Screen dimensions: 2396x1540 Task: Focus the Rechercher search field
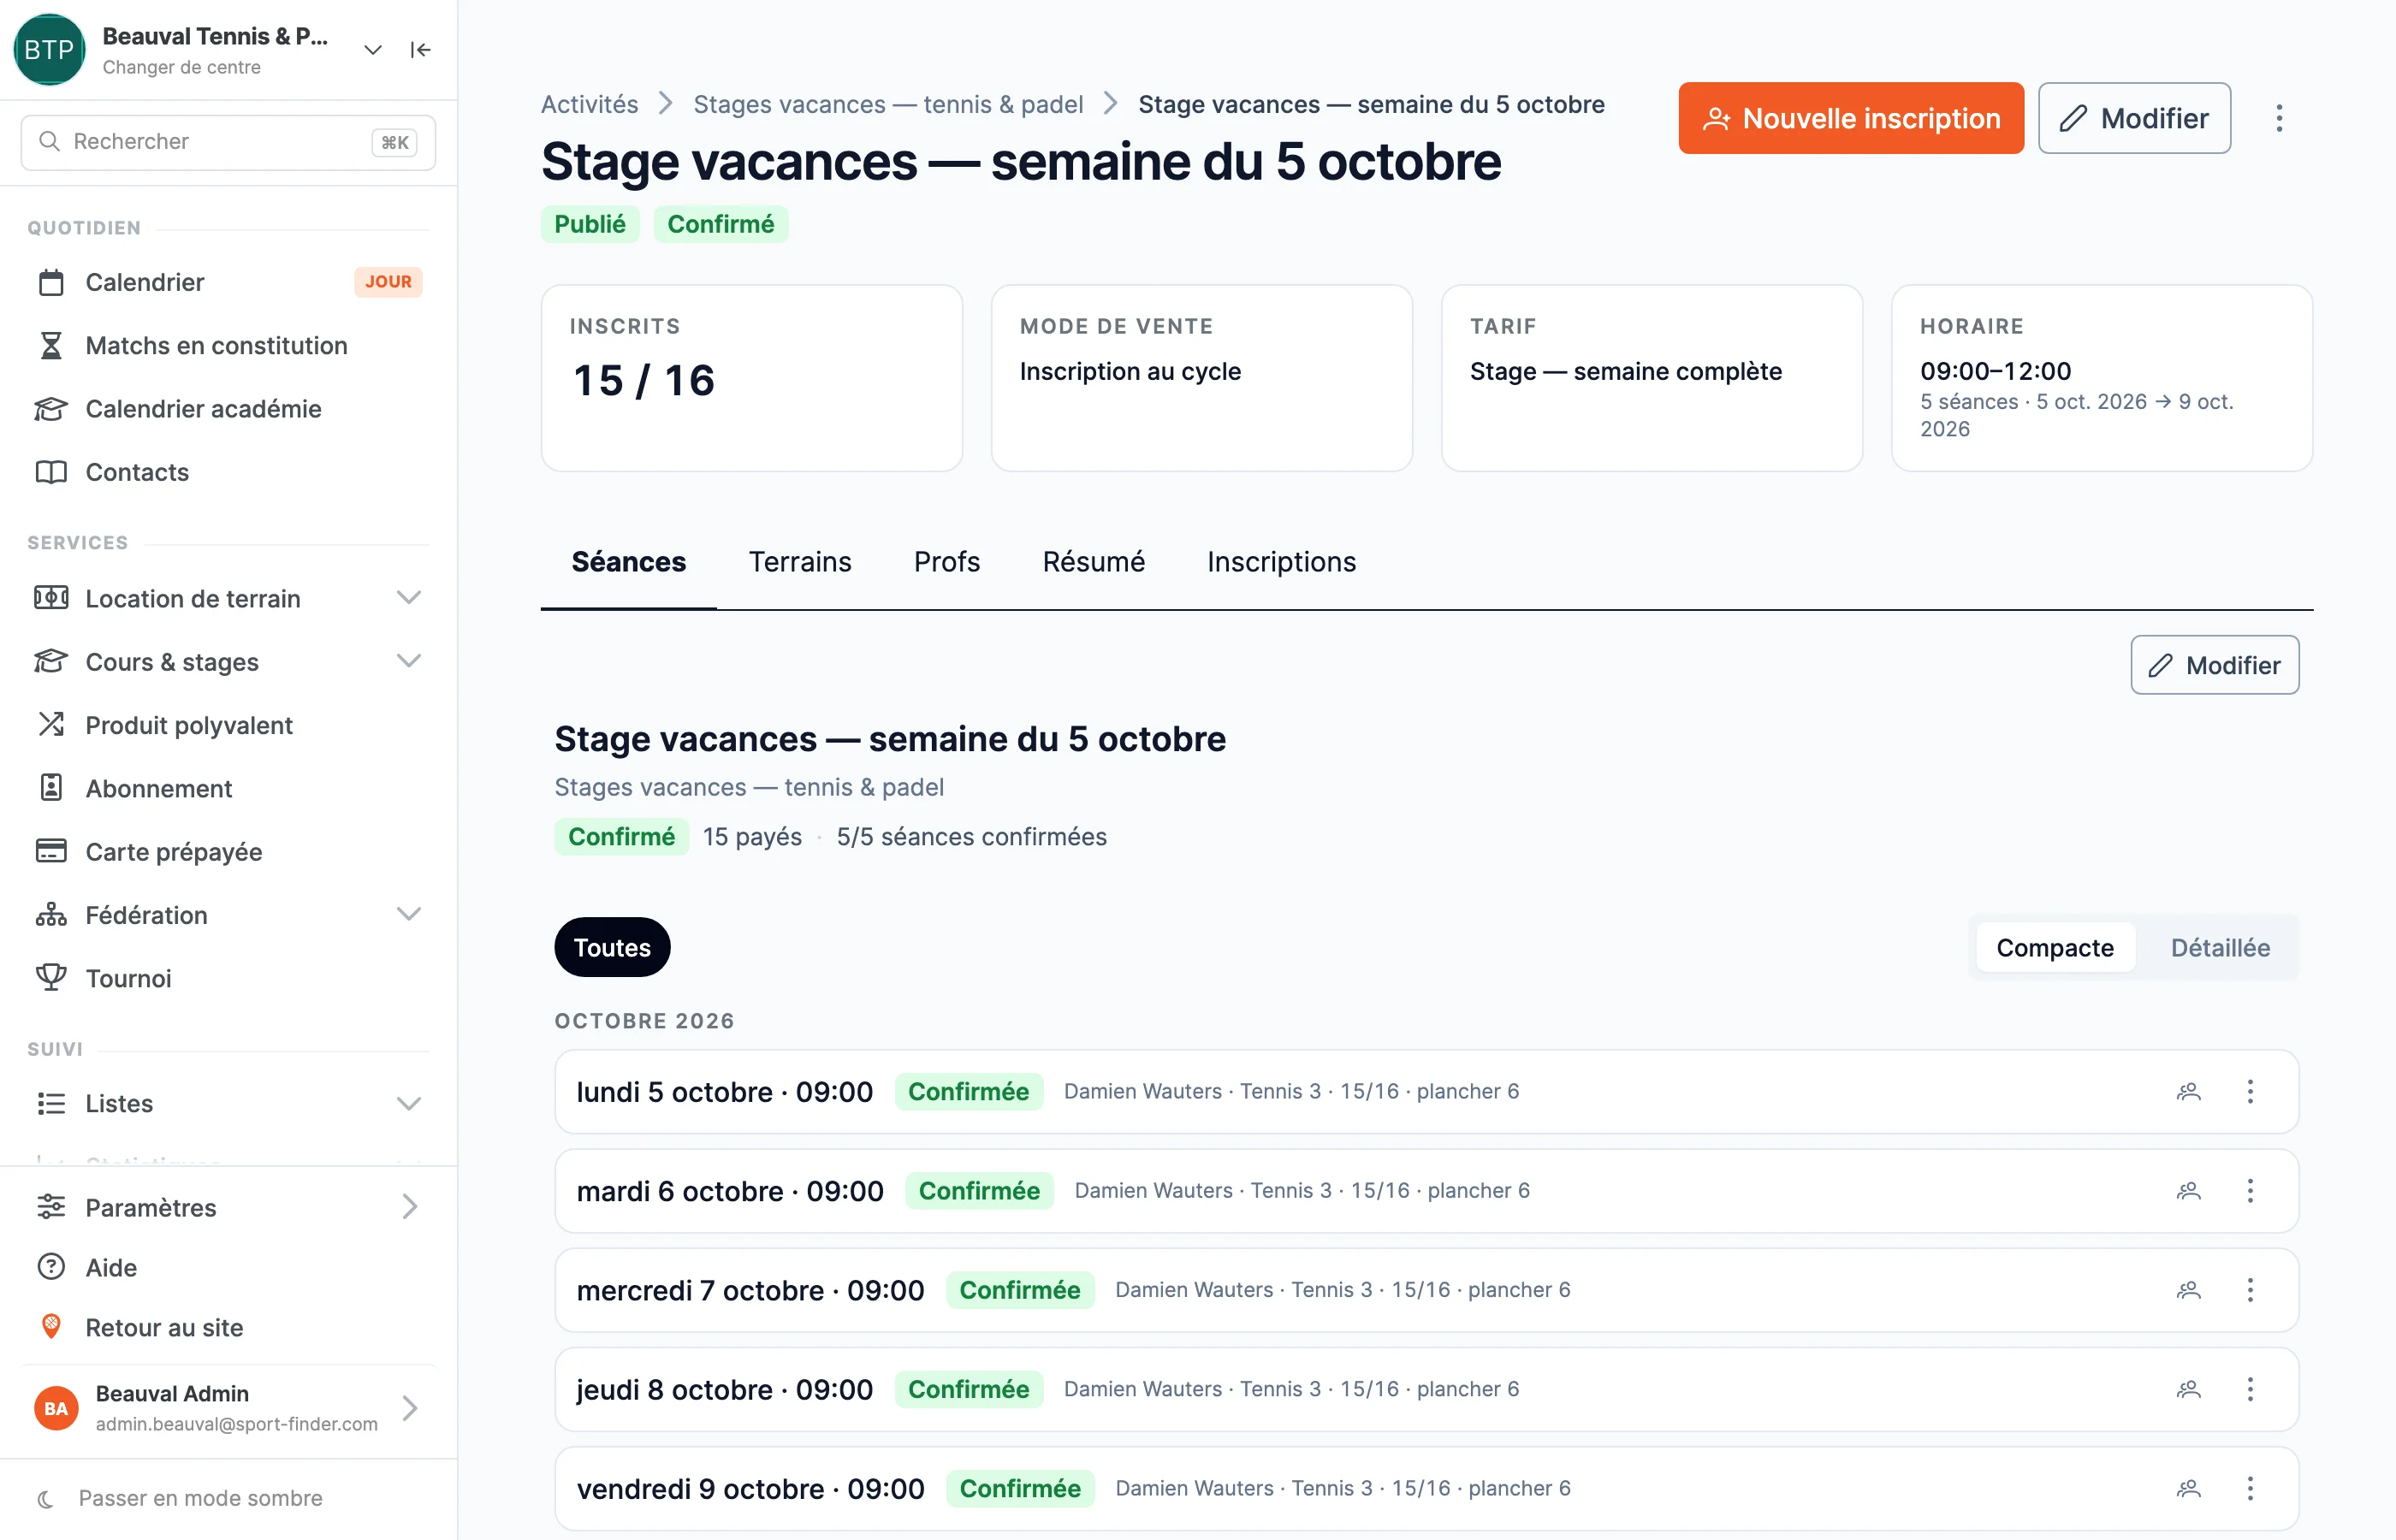(228, 141)
